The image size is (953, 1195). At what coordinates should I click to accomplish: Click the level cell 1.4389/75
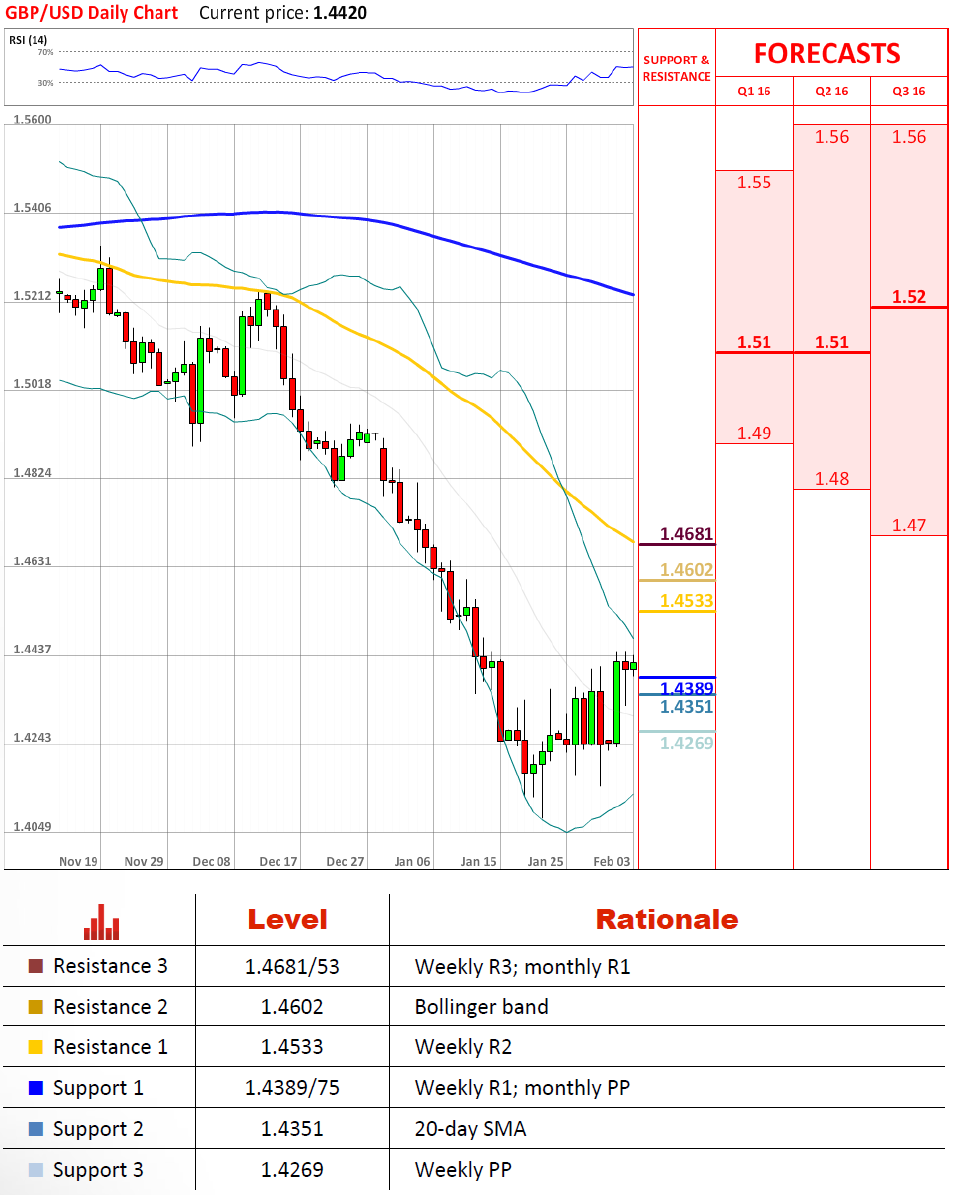(292, 1088)
